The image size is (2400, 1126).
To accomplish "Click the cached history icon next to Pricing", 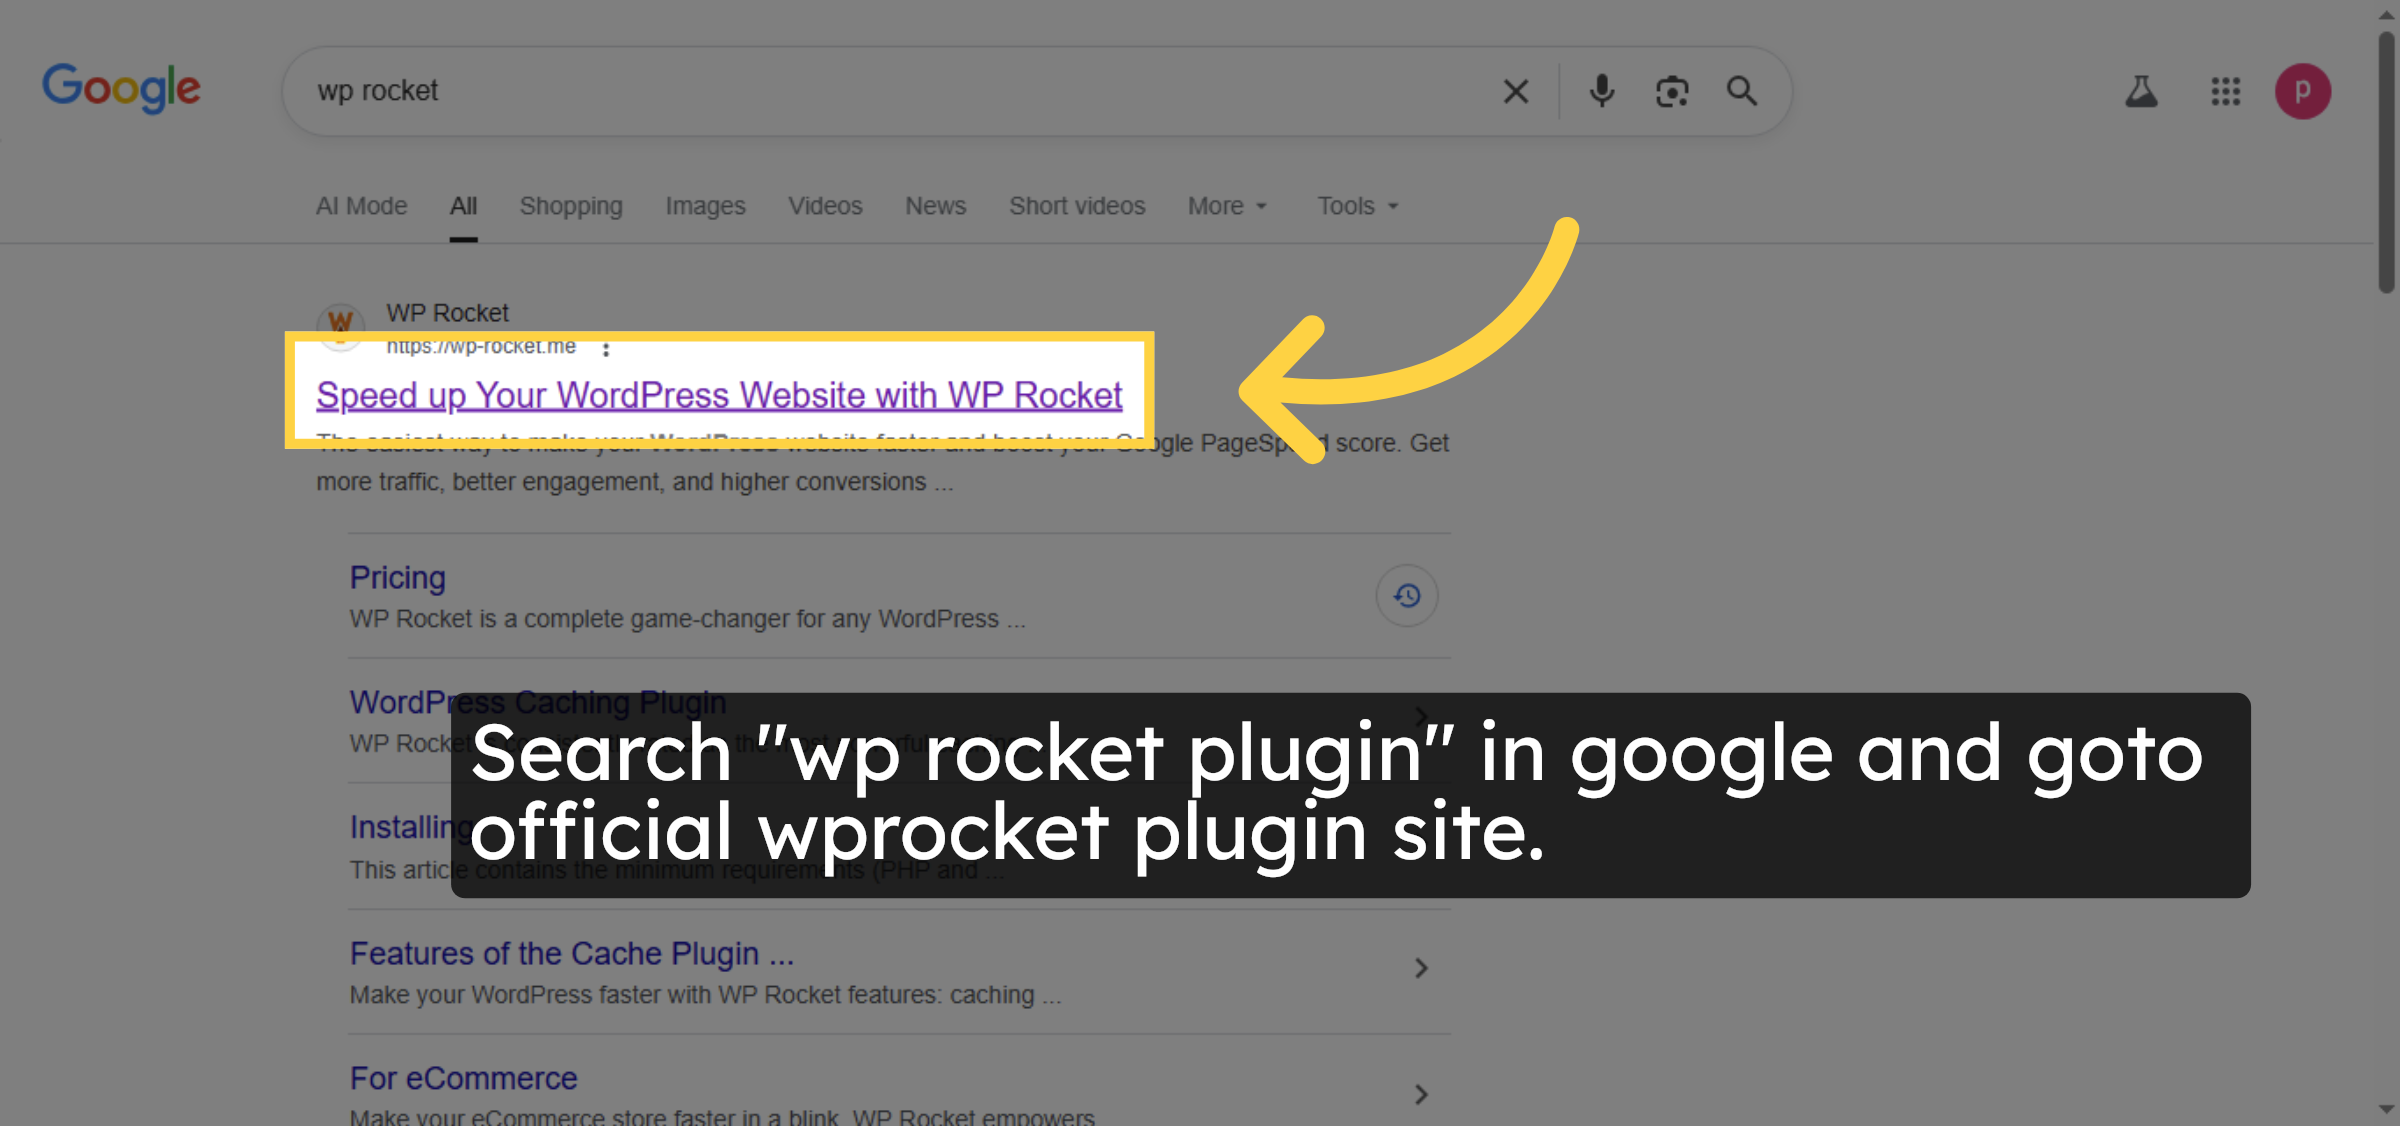I will pyautogui.click(x=1406, y=595).
